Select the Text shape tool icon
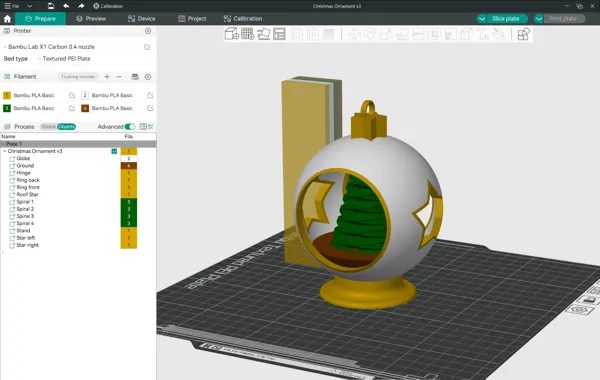Viewport: 600px width, 380px height. (483, 34)
